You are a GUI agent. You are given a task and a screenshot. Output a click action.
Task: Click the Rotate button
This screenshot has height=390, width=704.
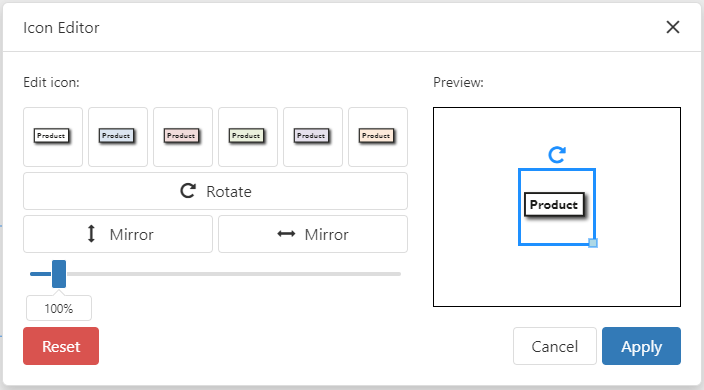(x=216, y=191)
